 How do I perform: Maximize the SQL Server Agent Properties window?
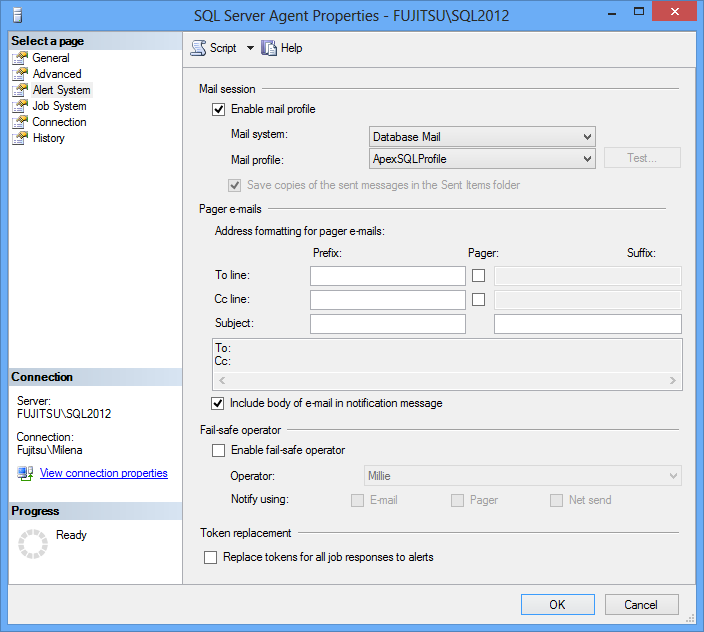638,12
